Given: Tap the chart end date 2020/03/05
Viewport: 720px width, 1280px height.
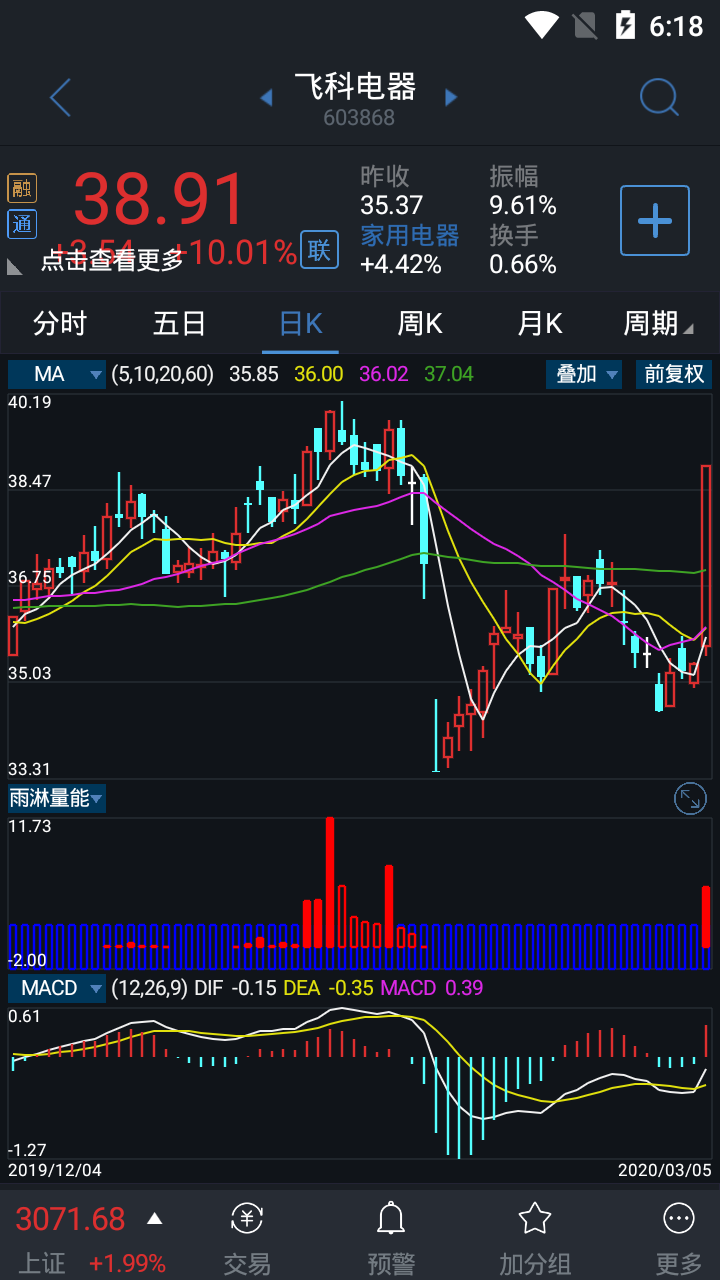Looking at the screenshot, I should 664,1169.
